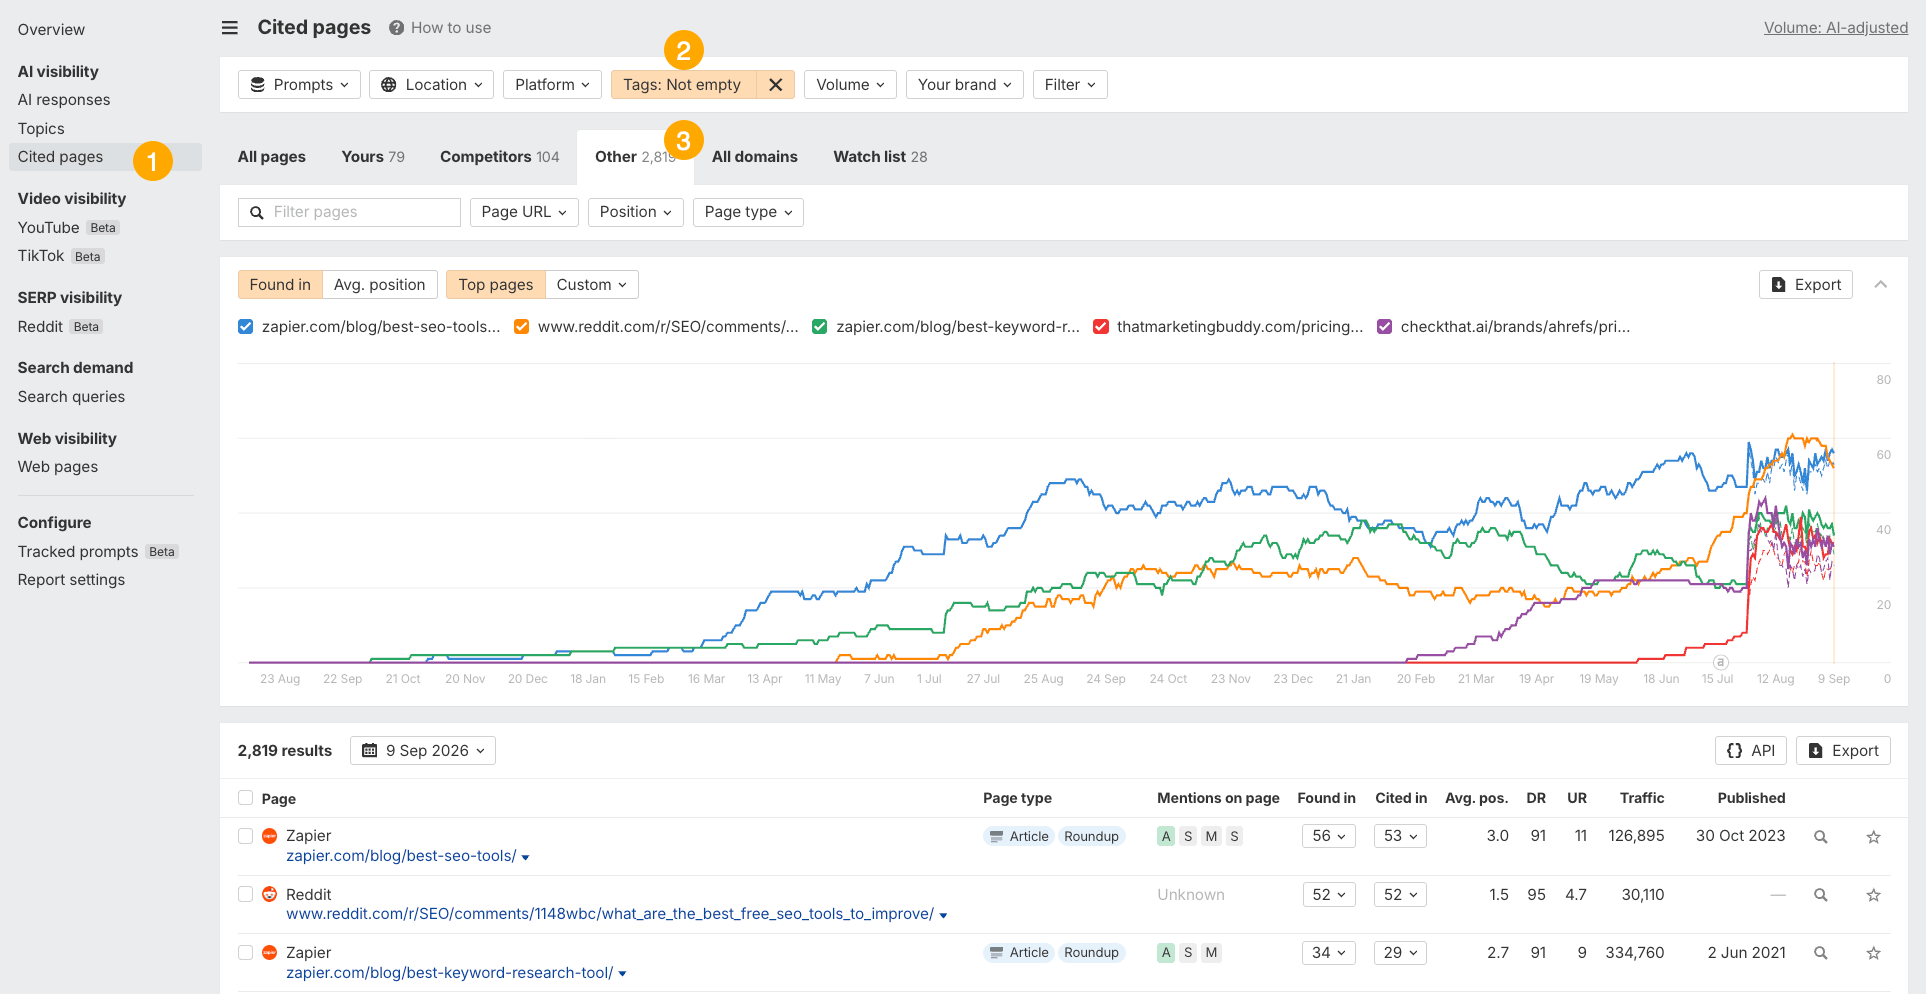Click the annotation marker on chart axis
1926x994 pixels.
[x=1720, y=662]
